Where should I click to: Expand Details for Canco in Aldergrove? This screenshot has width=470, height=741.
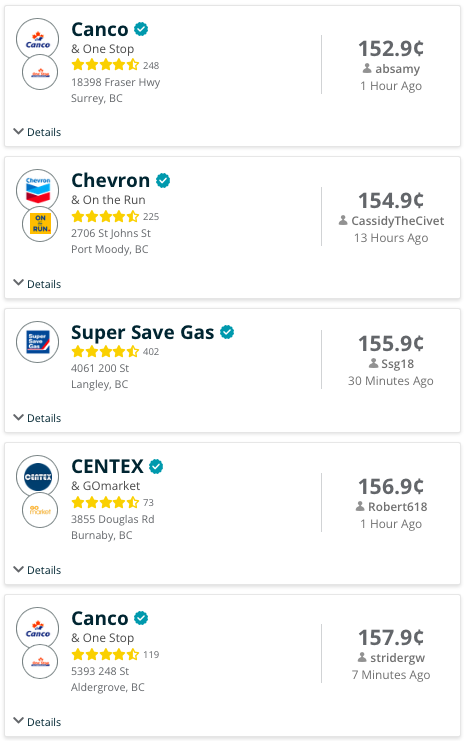[x=37, y=722]
